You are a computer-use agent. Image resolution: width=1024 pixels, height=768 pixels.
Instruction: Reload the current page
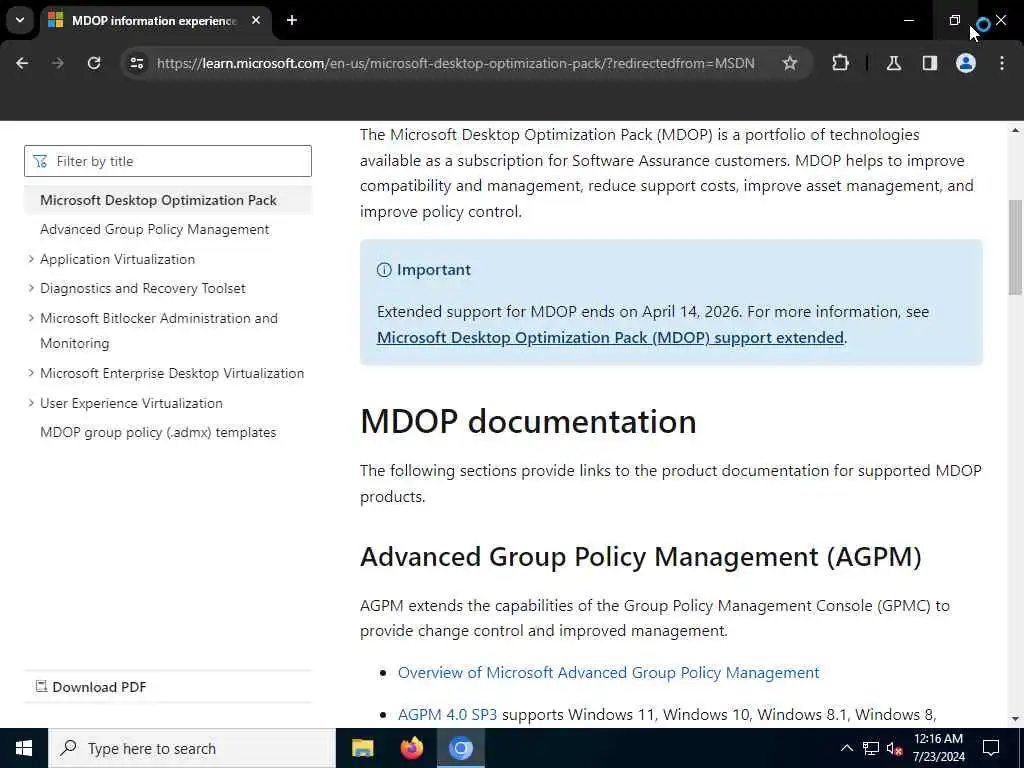[94, 63]
